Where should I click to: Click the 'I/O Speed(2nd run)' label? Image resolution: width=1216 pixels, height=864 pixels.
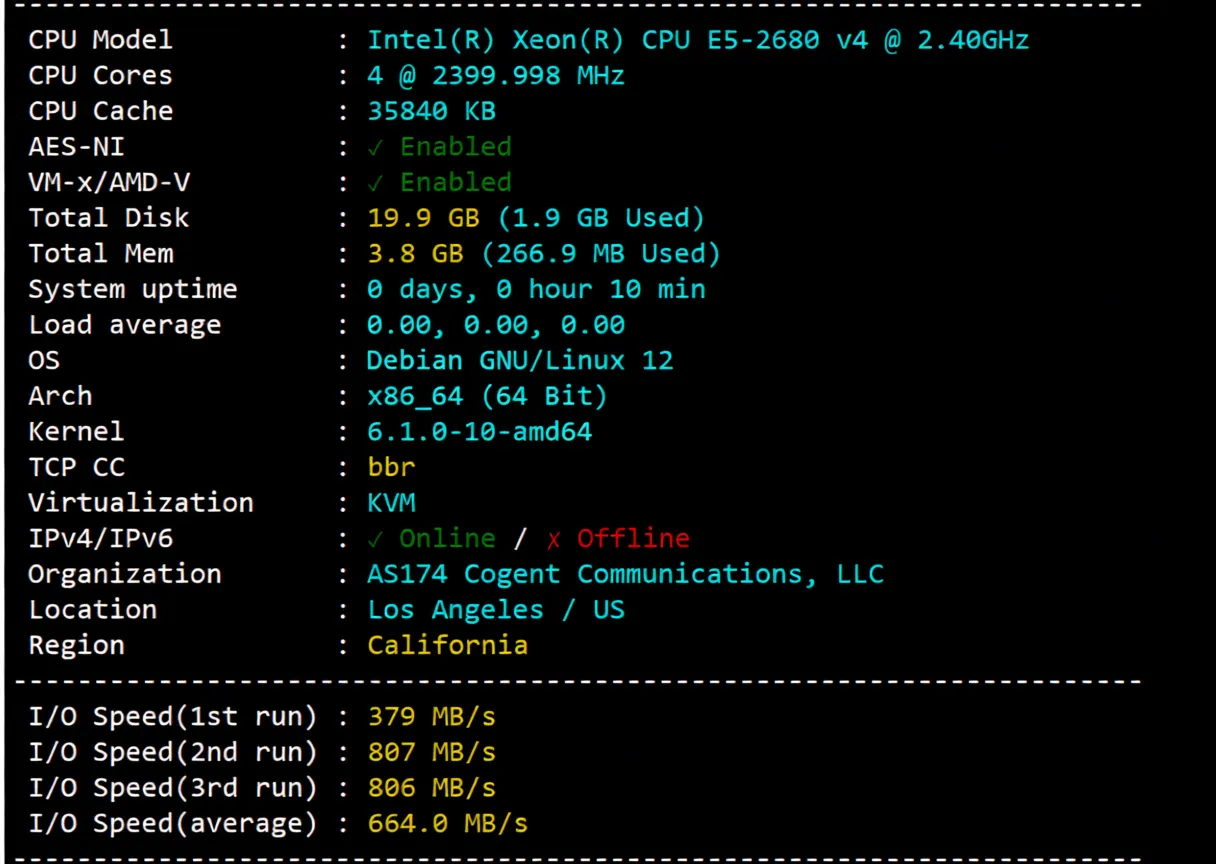click(x=172, y=752)
